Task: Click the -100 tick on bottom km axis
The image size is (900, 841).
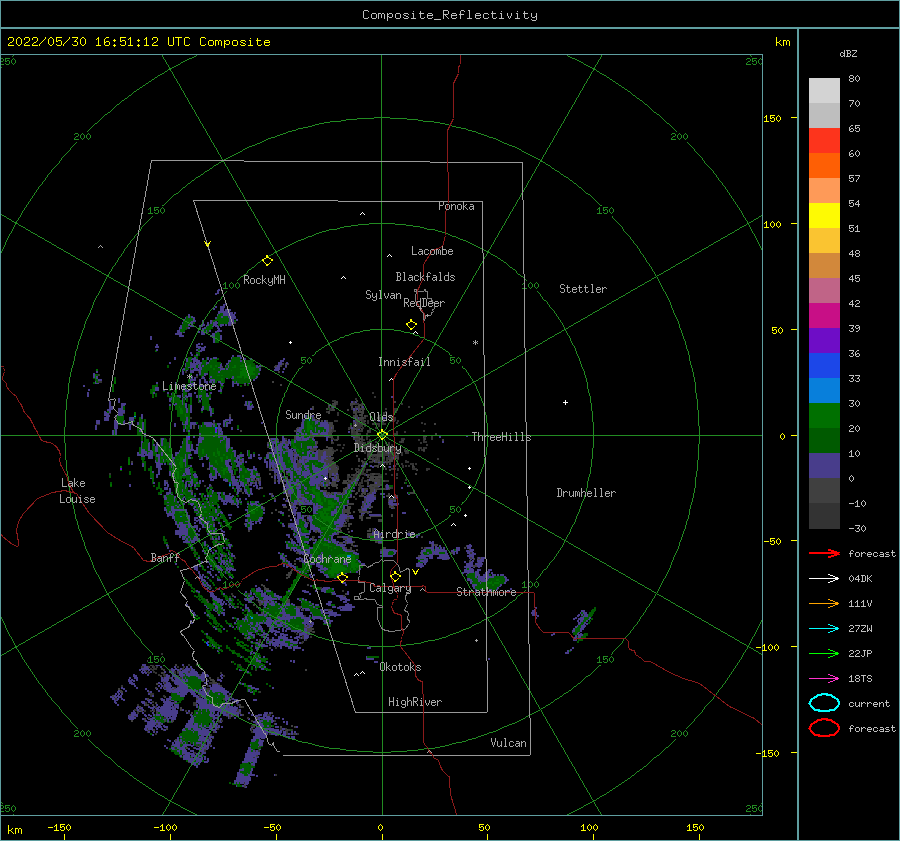Action: [x=165, y=827]
